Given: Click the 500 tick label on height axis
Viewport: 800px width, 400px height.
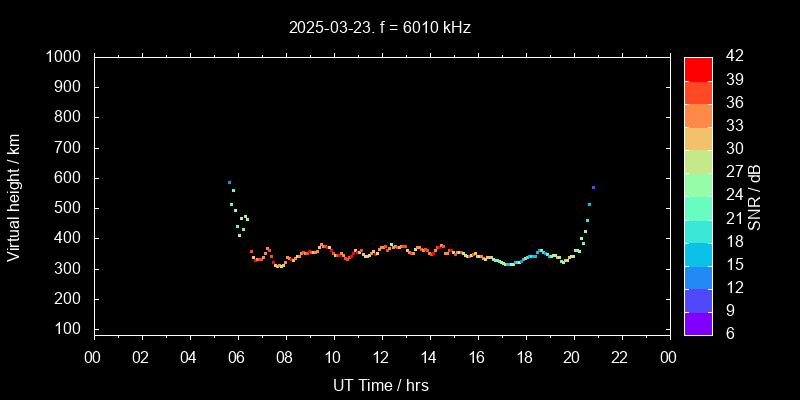Looking at the screenshot, I should [x=66, y=208].
